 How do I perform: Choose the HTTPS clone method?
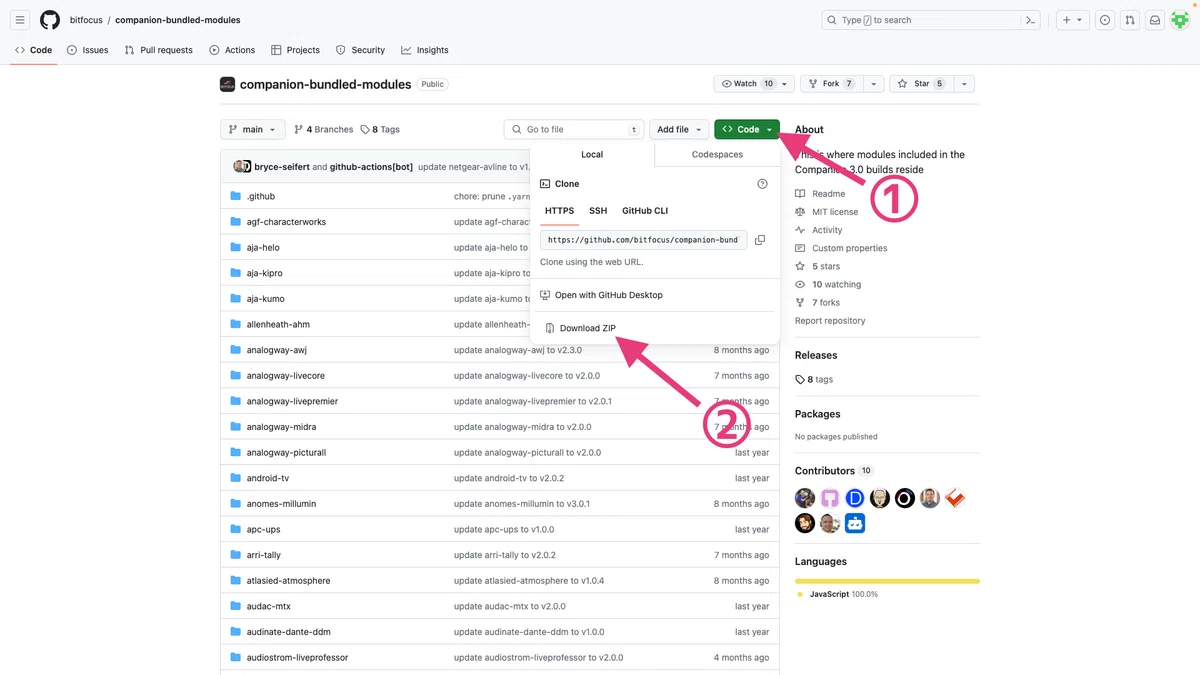click(x=559, y=211)
